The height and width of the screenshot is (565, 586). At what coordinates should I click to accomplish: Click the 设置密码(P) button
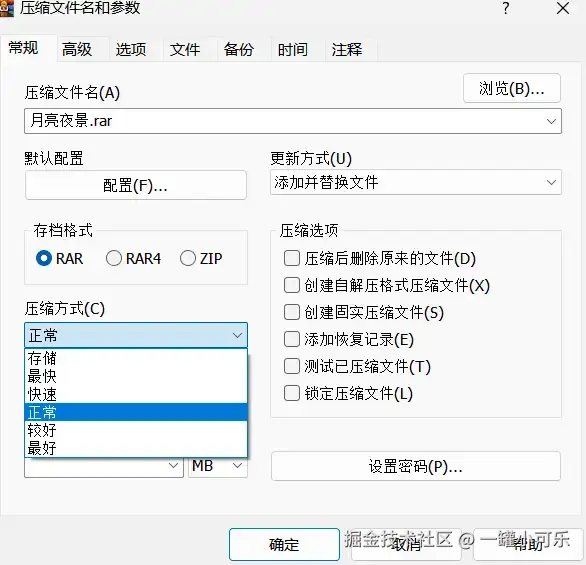click(x=416, y=466)
